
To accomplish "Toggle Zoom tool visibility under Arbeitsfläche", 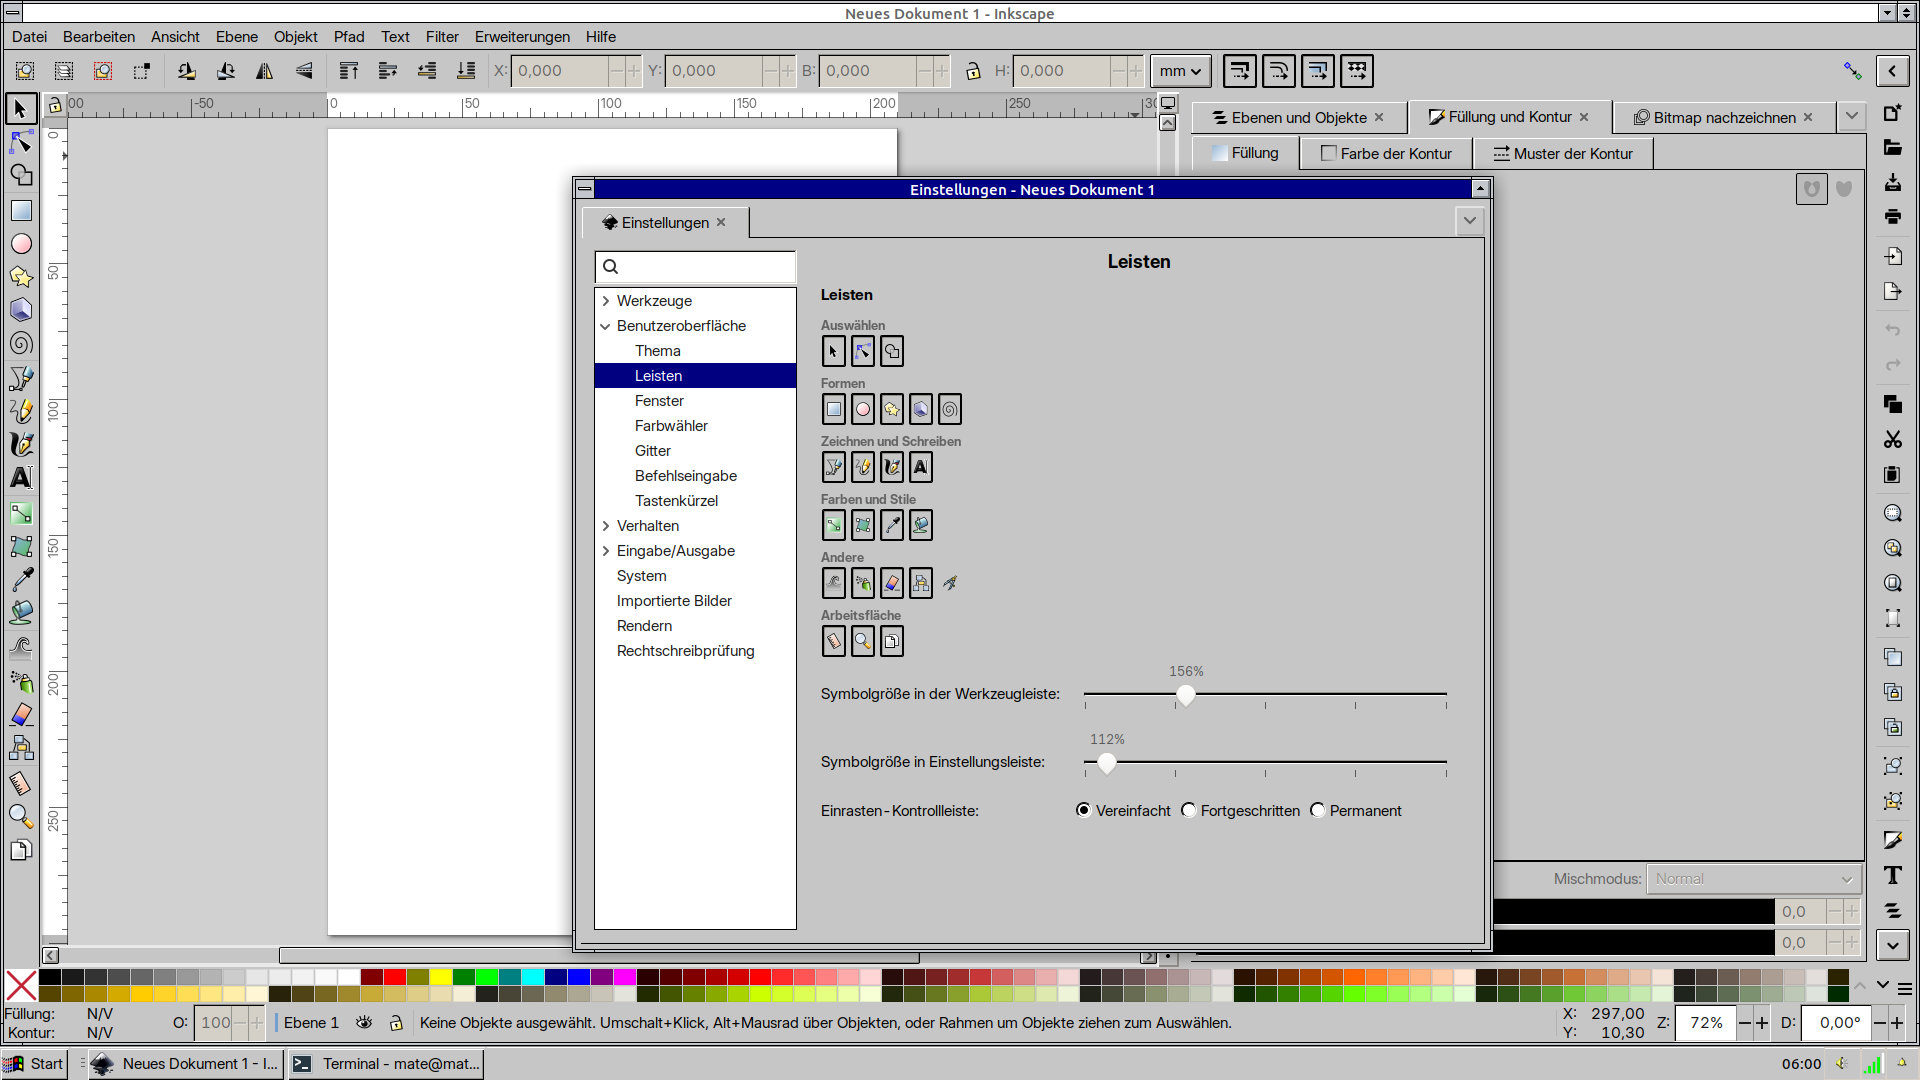I will click(863, 641).
